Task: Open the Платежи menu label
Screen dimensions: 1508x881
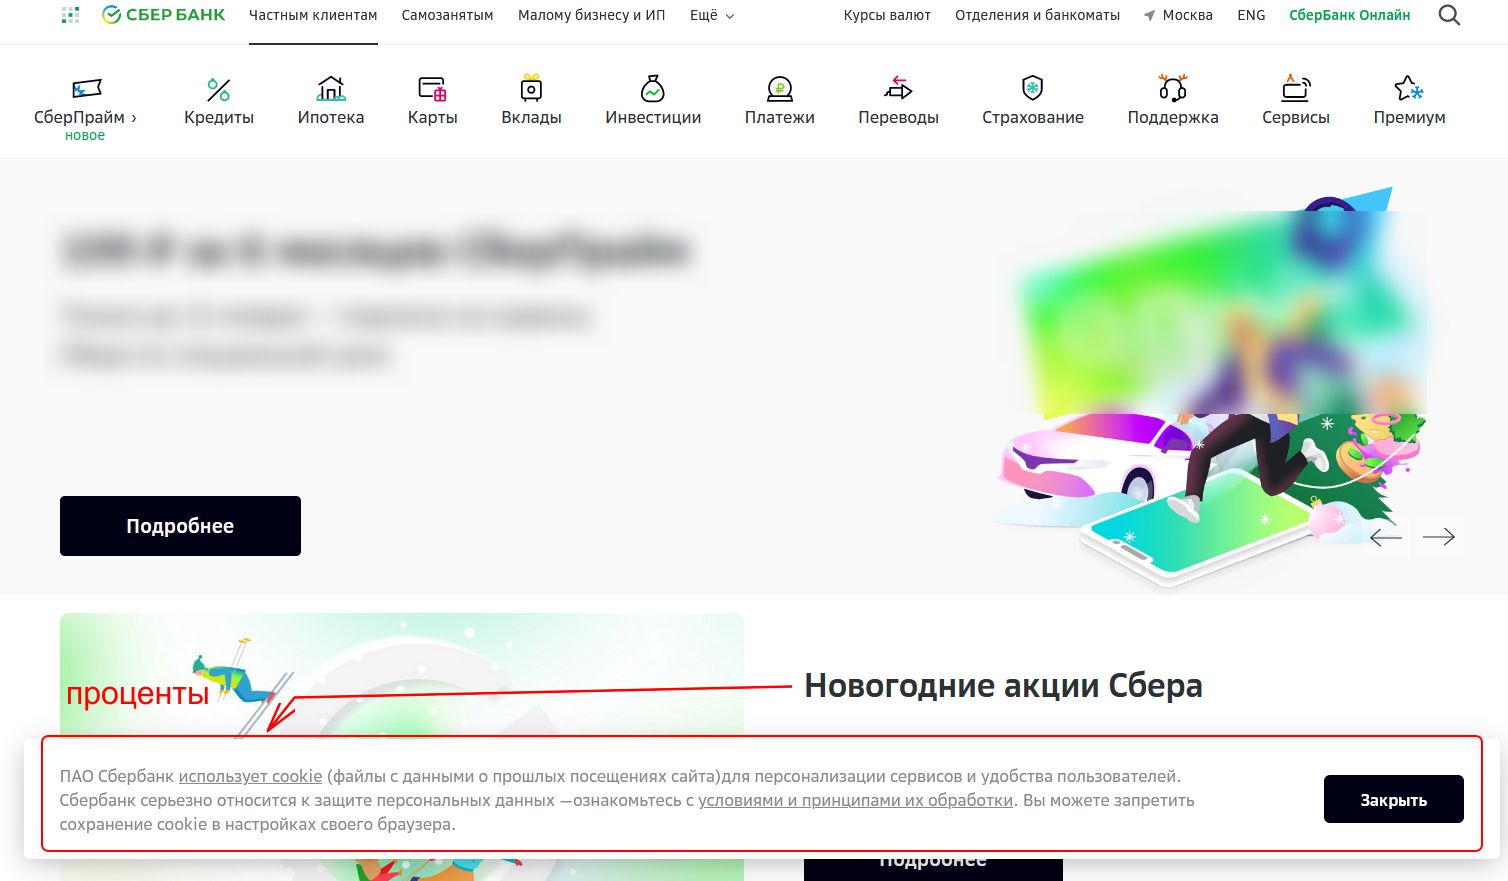Action: [780, 117]
